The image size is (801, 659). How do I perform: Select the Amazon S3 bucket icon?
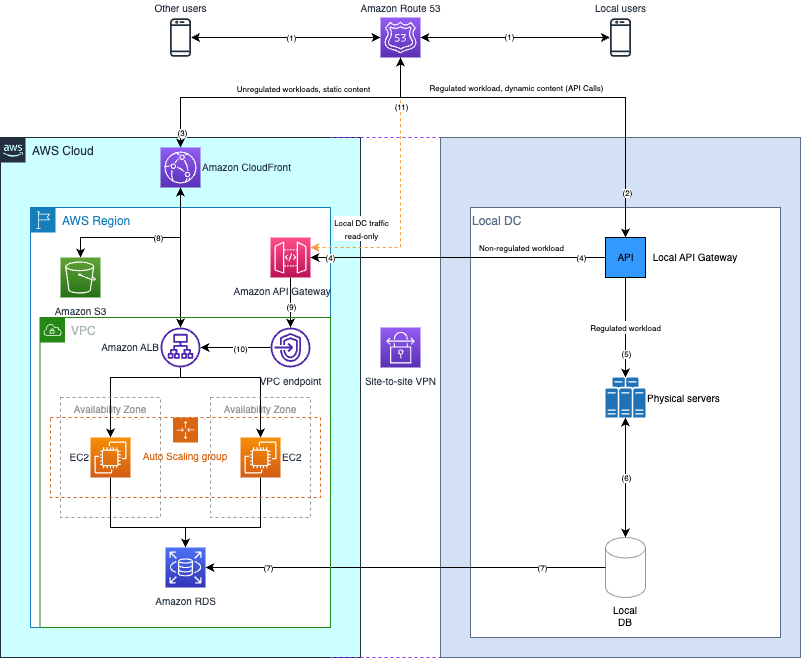(80, 277)
